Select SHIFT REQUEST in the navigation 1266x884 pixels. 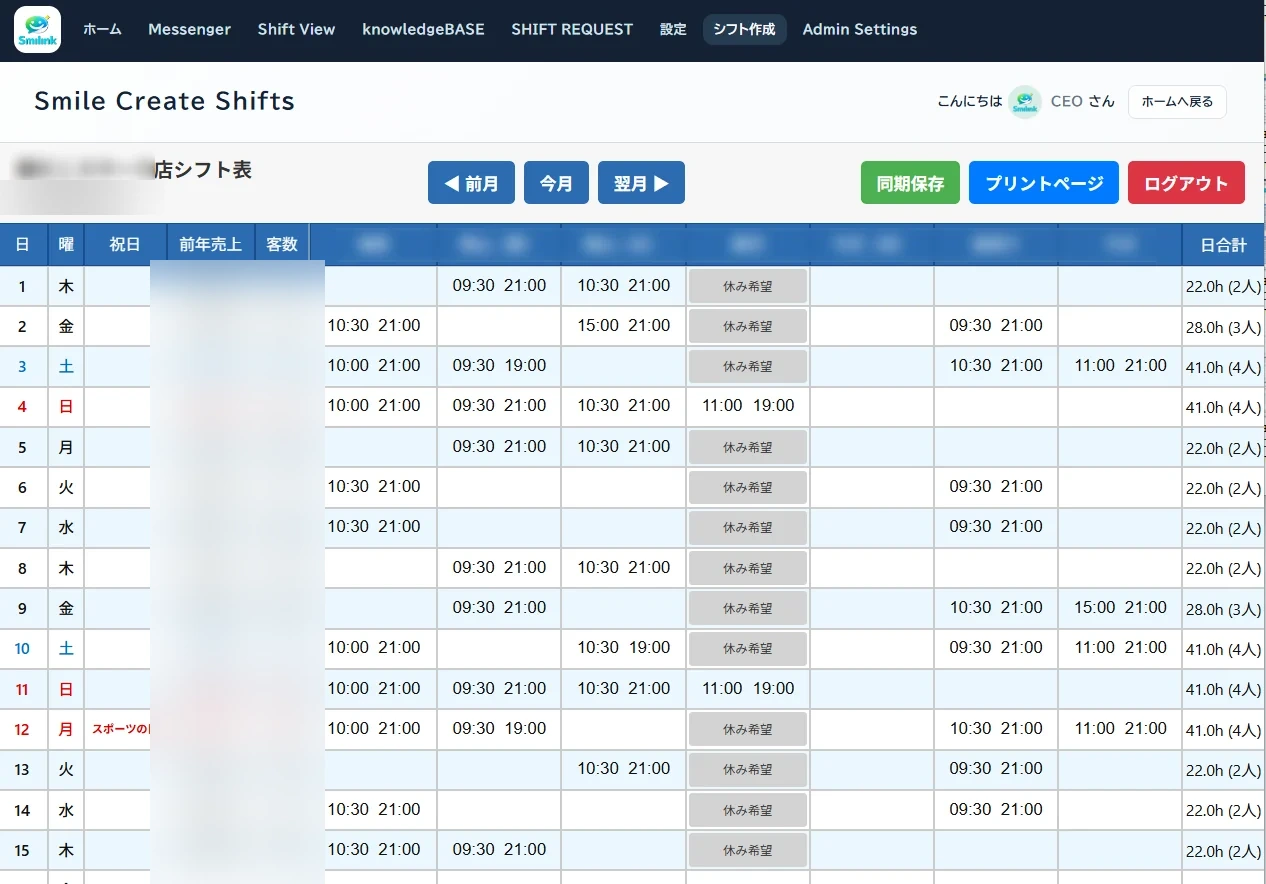572,30
